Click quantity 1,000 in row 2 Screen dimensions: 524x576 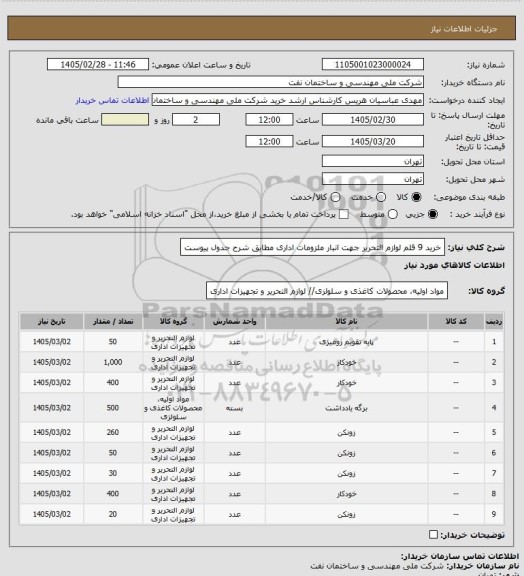(x=113, y=362)
